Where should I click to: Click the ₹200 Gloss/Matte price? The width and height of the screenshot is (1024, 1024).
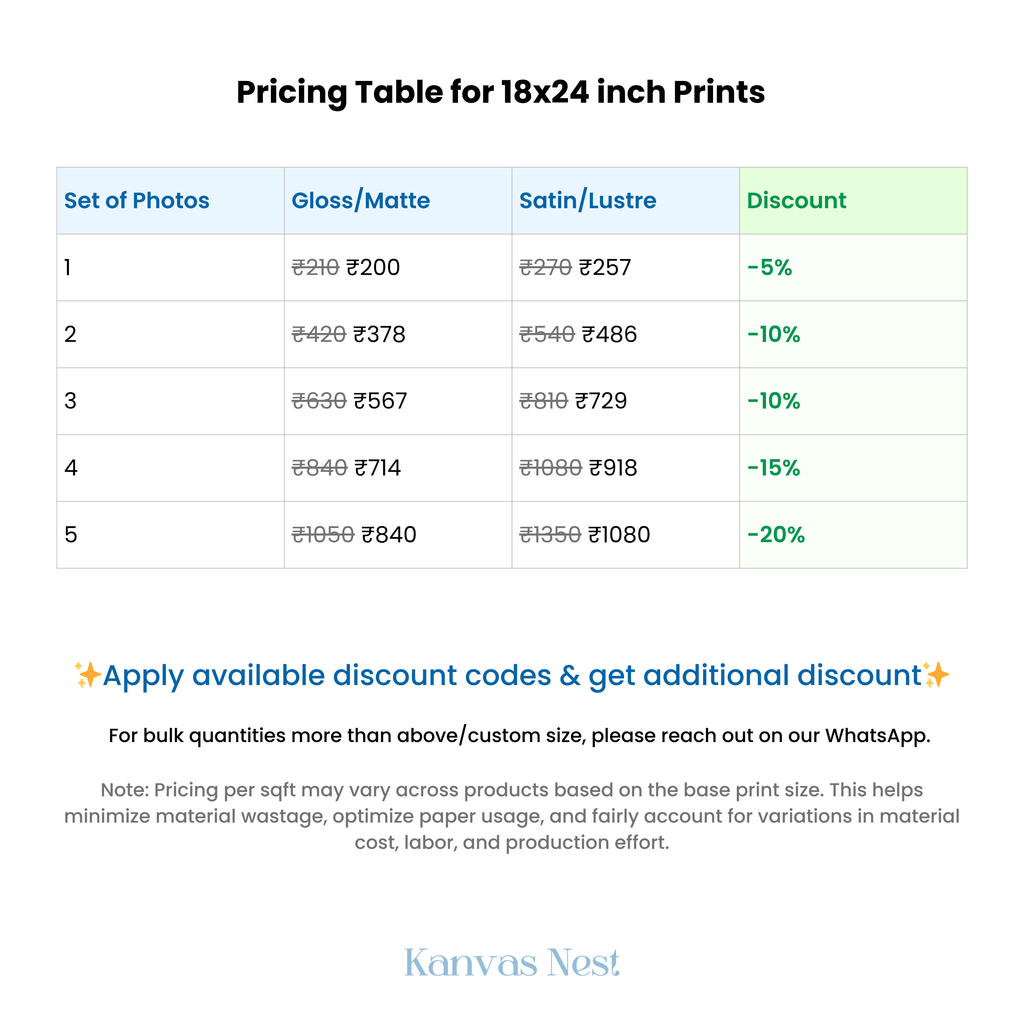[373, 267]
